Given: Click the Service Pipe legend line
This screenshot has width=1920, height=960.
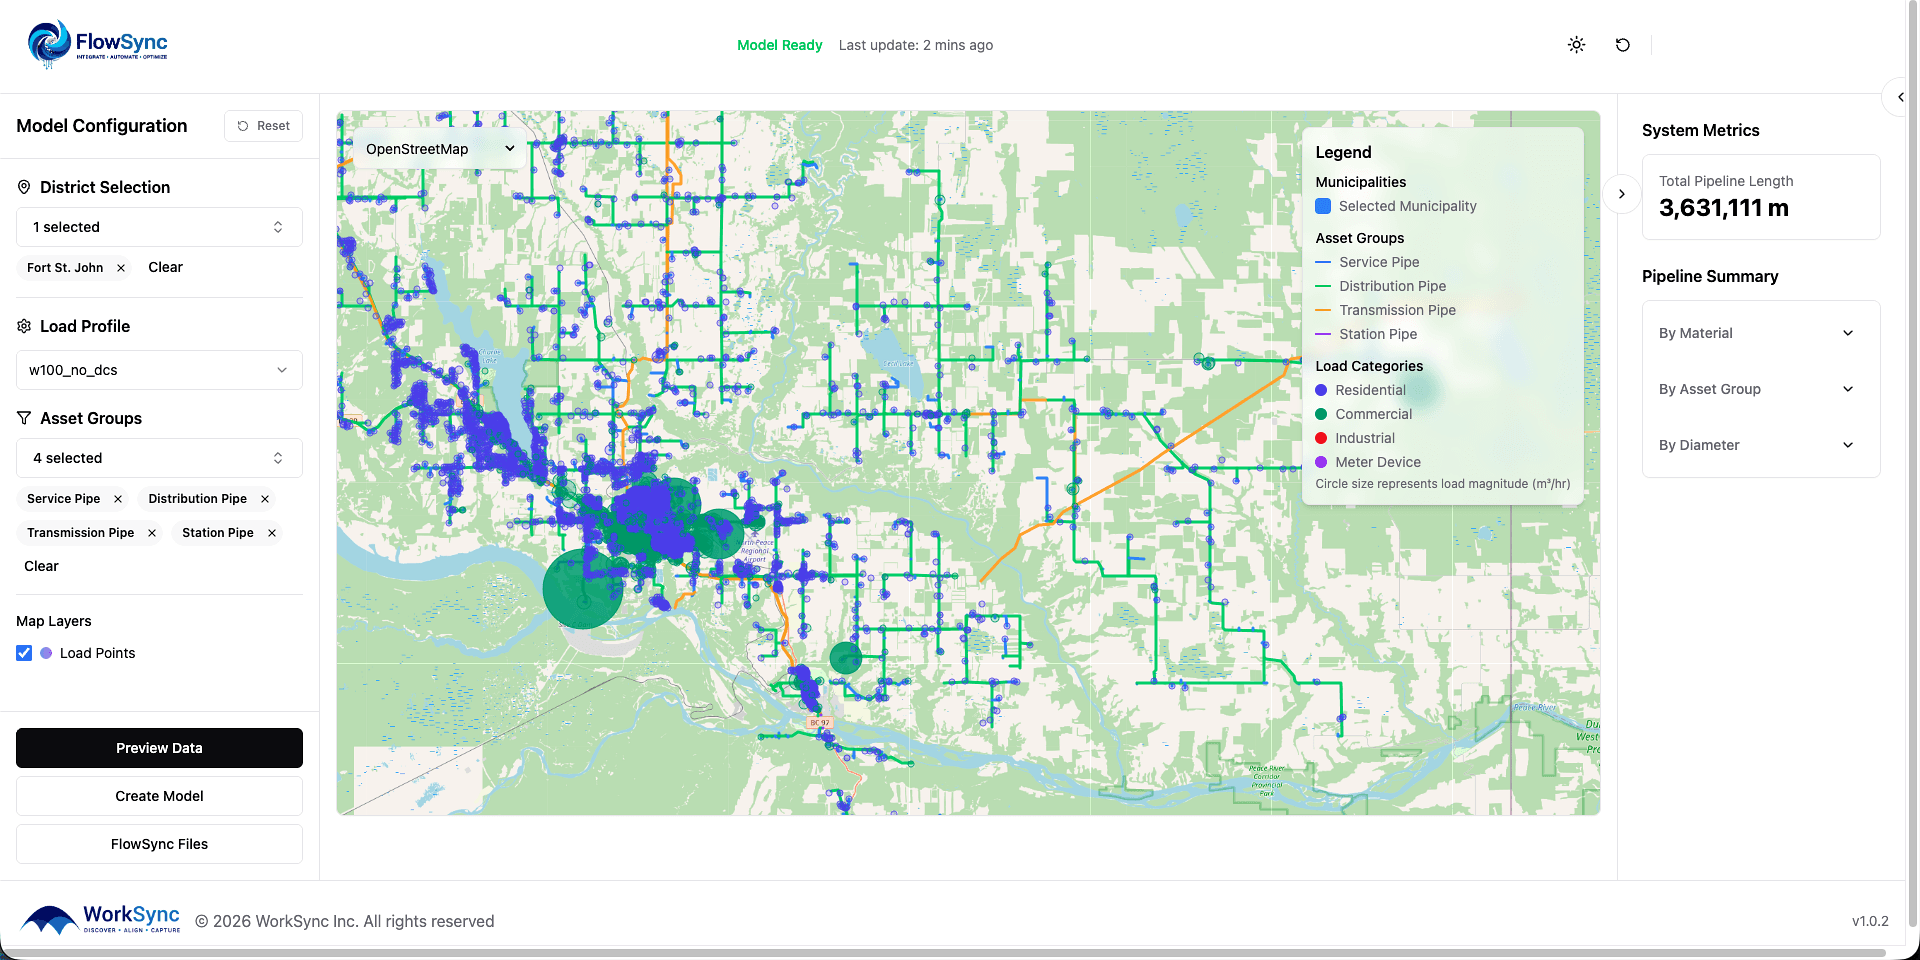Looking at the screenshot, I should tap(1323, 262).
